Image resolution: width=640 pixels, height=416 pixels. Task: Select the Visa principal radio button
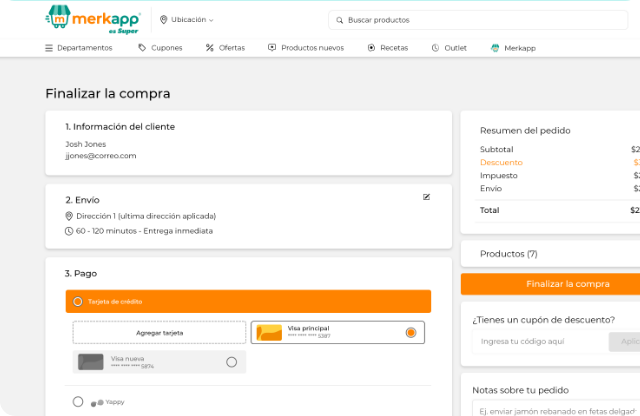pyautogui.click(x=411, y=333)
